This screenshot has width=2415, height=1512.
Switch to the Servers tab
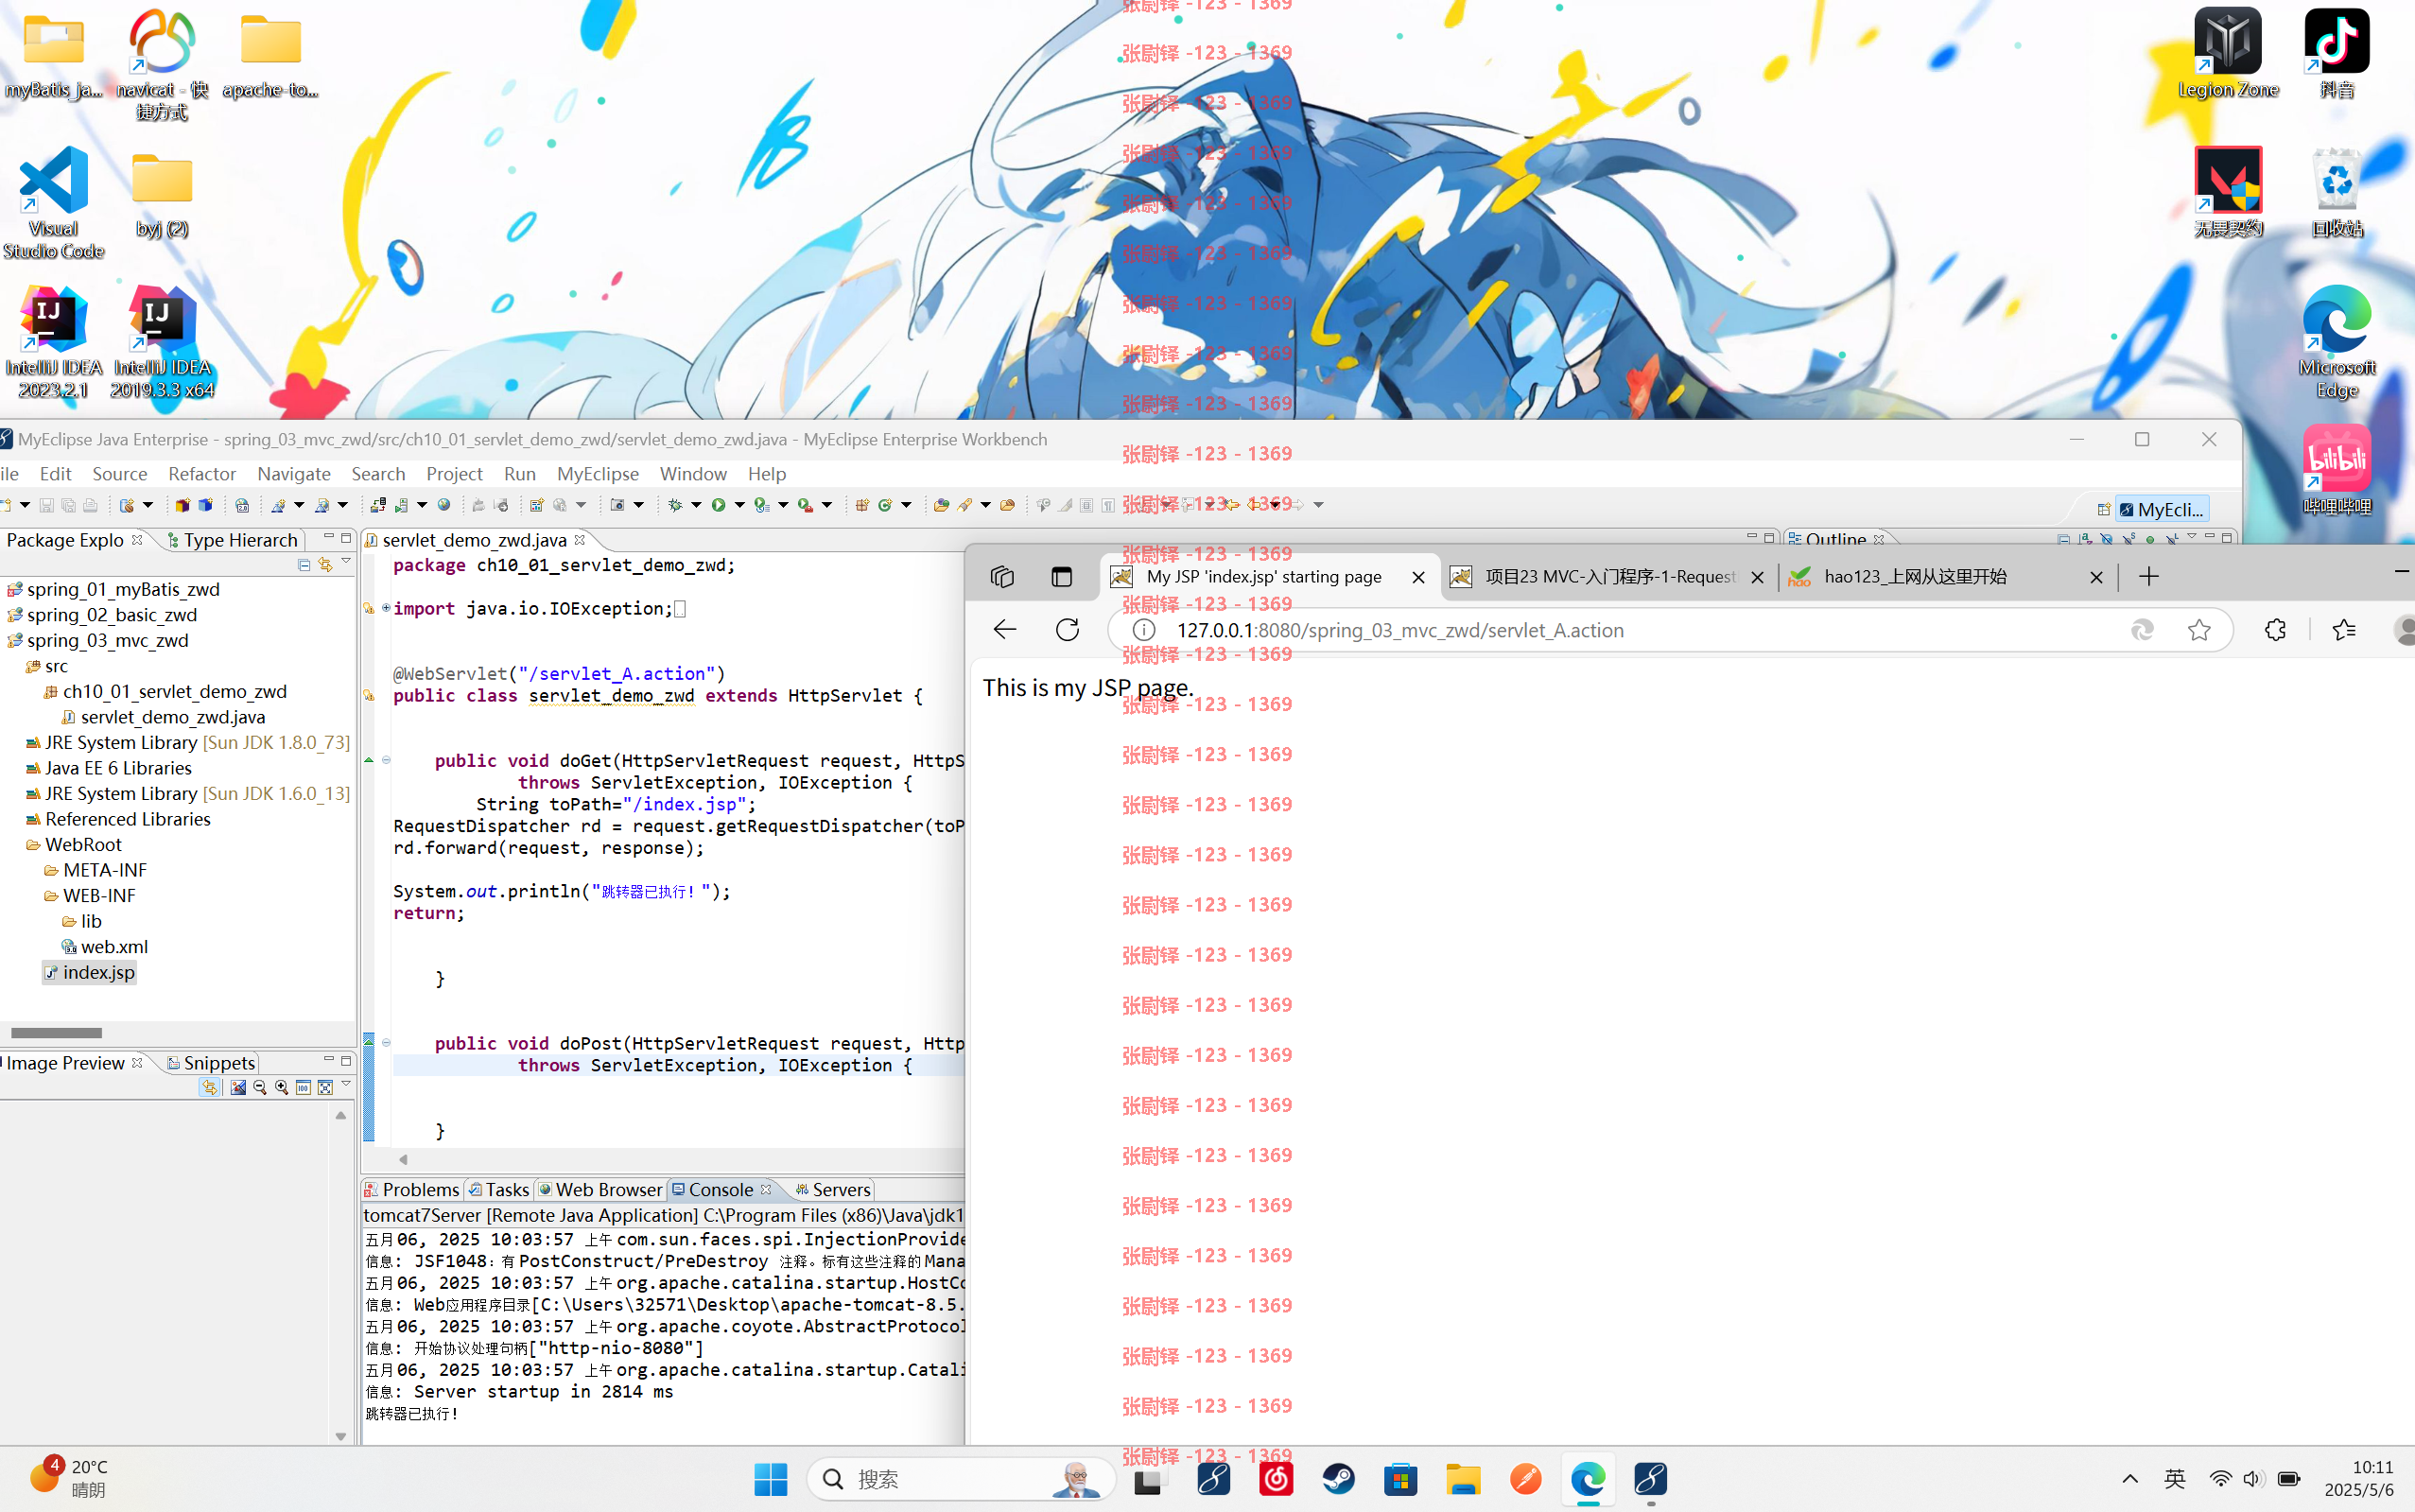(x=832, y=1189)
